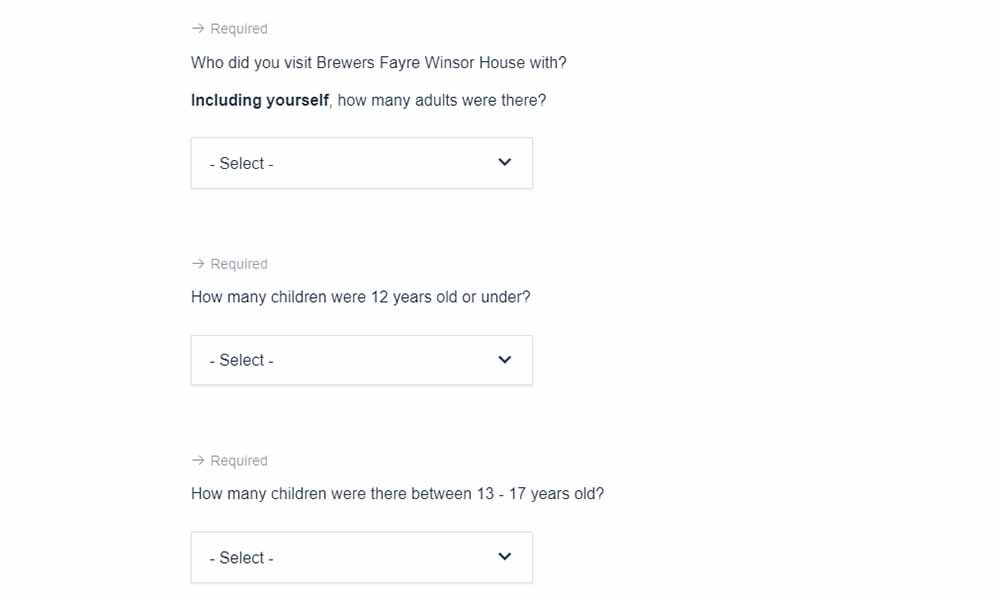
Task: Click '- Select -' text in 12 or under dropdown
Action: point(242,360)
